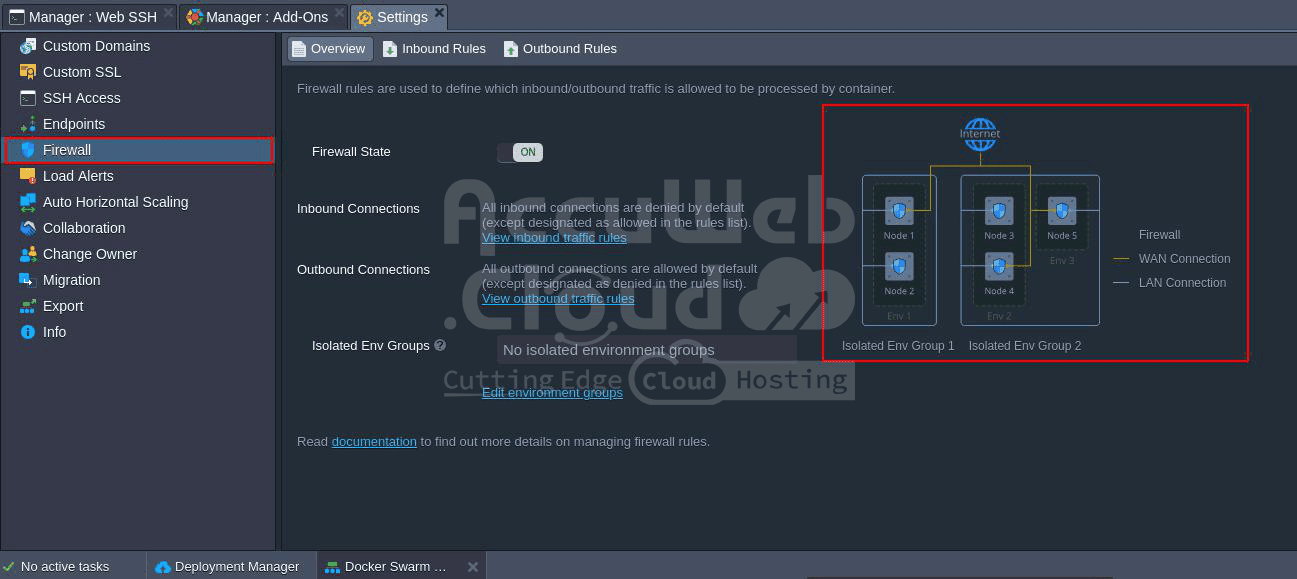Switch to the Inbound Rules tab

(434, 49)
